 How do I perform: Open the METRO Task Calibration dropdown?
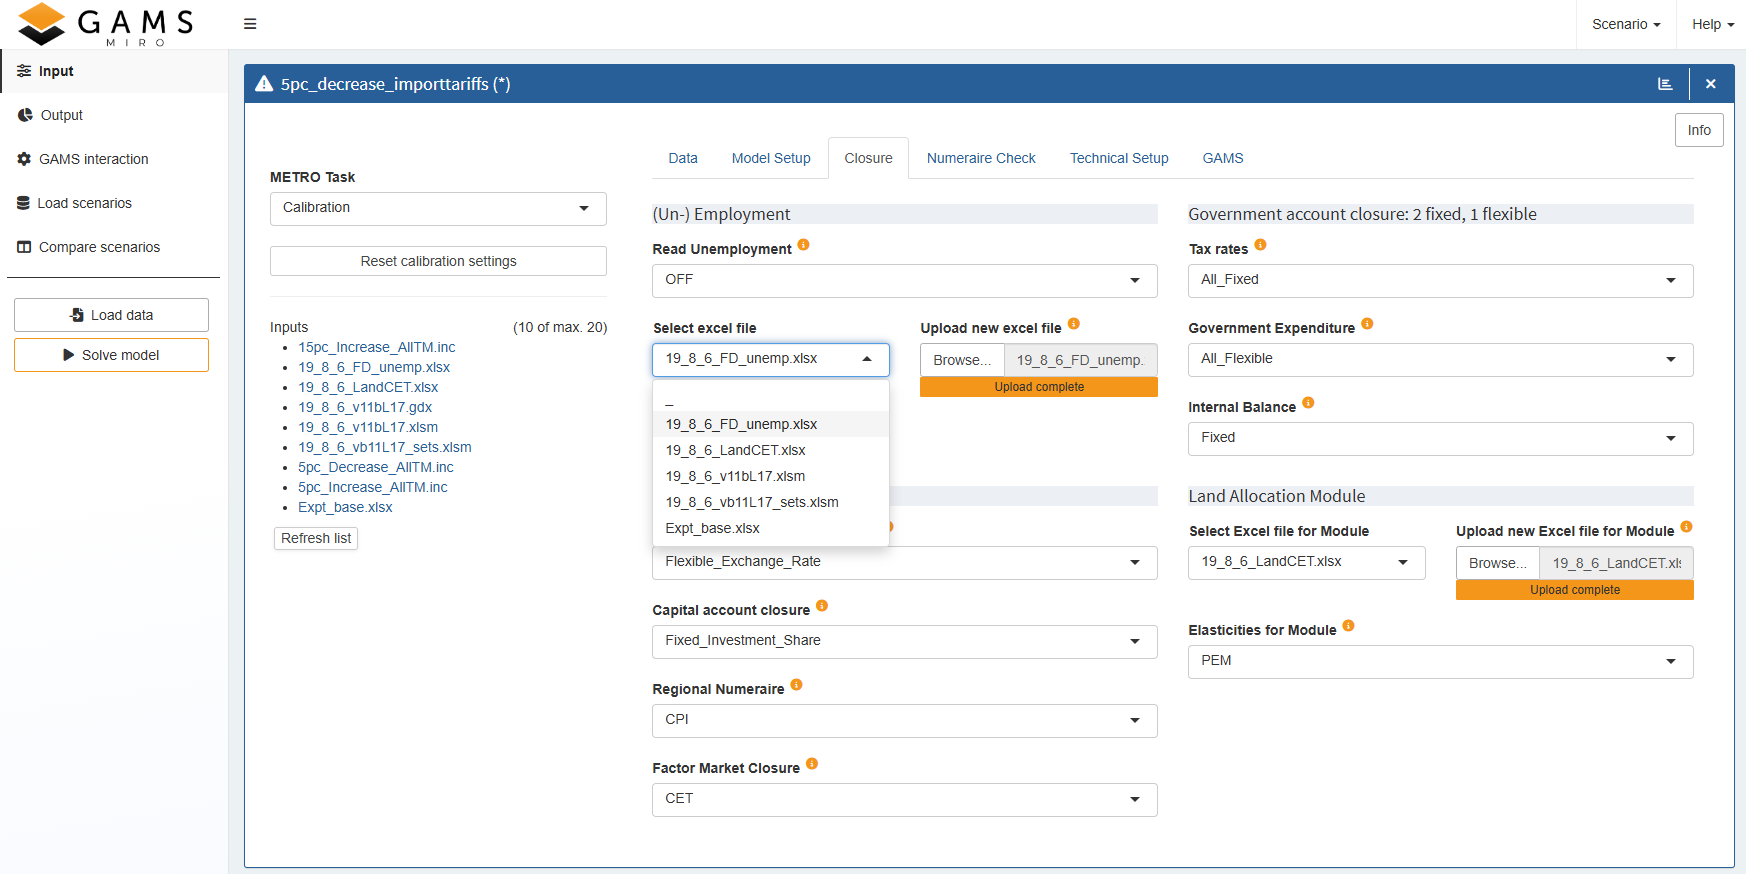(x=438, y=208)
